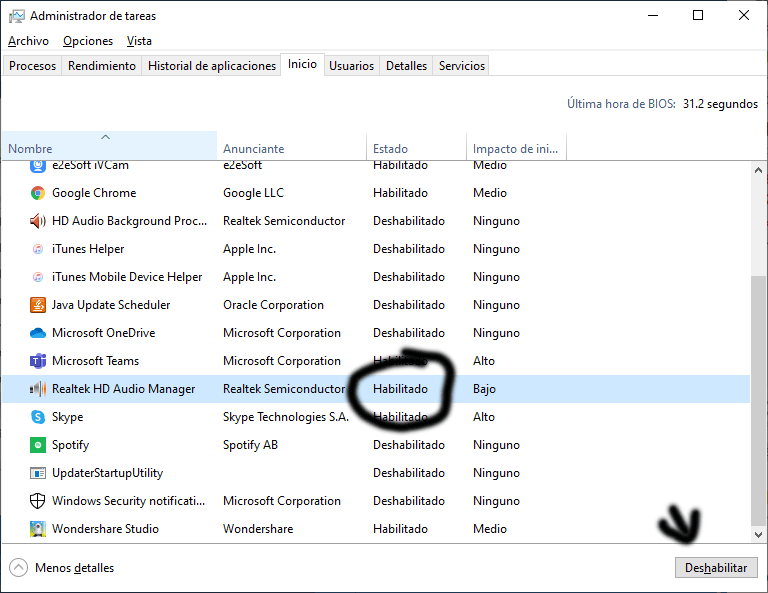Image resolution: width=768 pixels, height=593 pixels.
Task: Click the scrollbar down arrow
Action: point(758,535)
